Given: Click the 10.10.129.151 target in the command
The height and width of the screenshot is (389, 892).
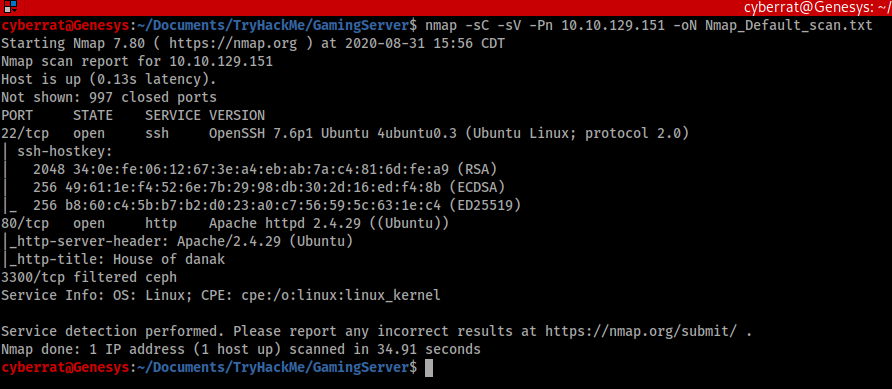Looking at the screenshot, I should (x=612, y=26).
